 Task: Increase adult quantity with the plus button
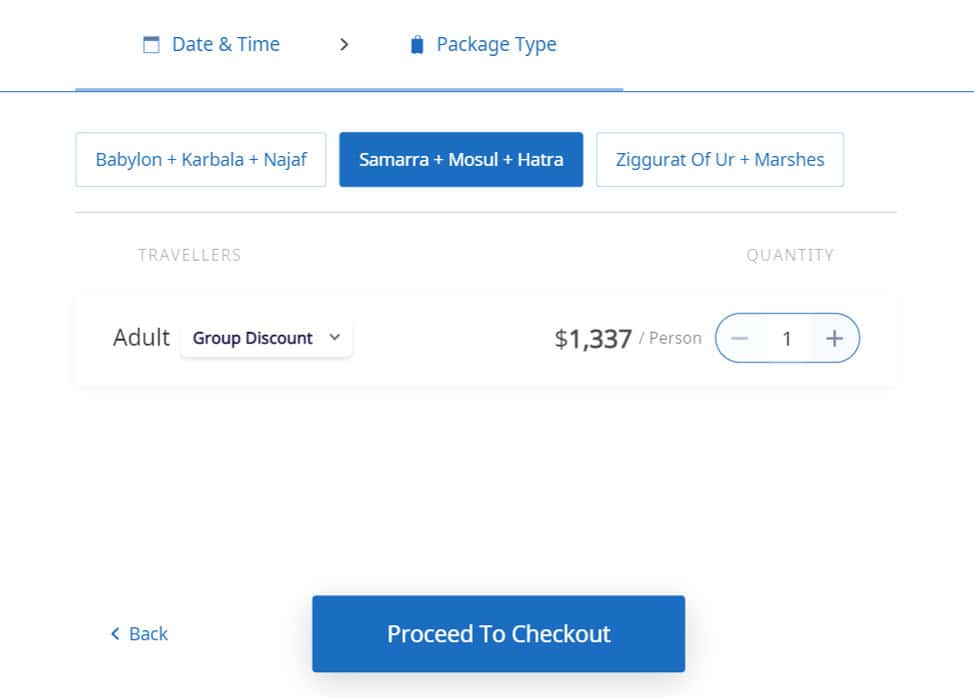(x=834, y=339)
